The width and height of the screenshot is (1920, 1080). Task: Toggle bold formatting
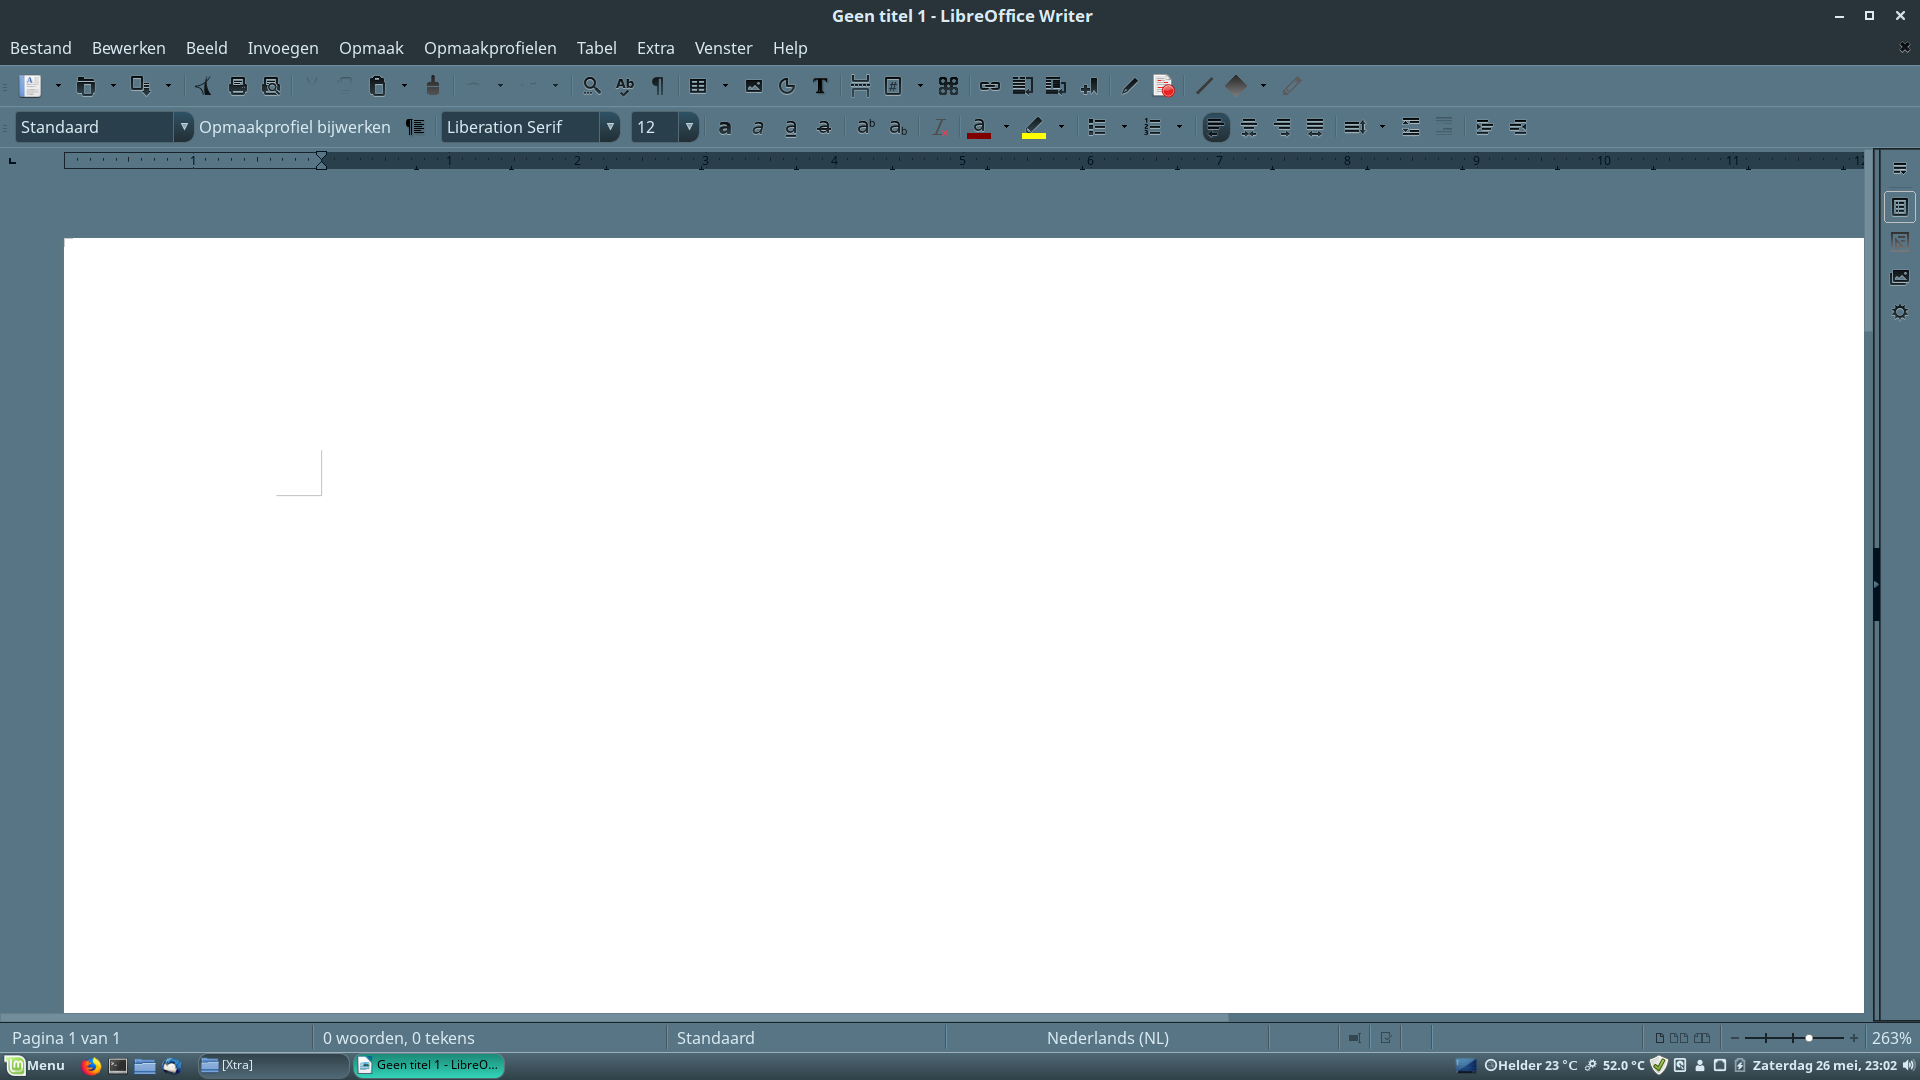(x=725, y=127)
